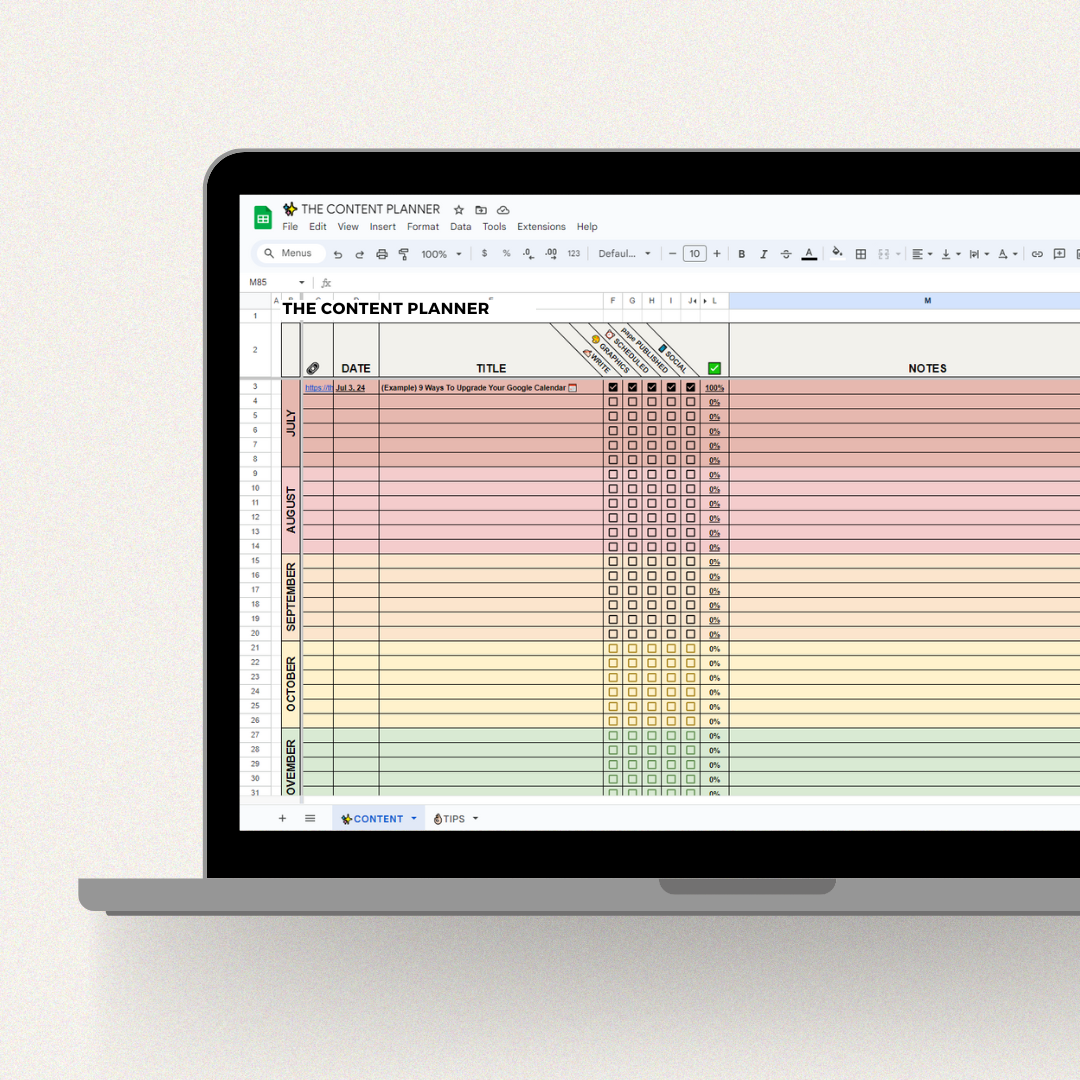Open the Google Sheets home icon
Image resolution: width=1080 pixels, height=1080 pixels.
point(262,218)
